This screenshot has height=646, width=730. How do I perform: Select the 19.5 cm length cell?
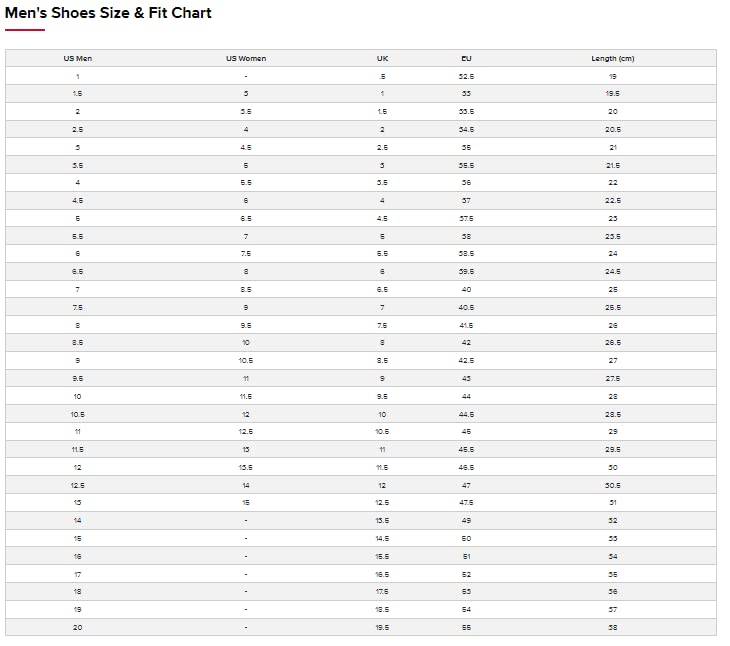click(x=612, y=94)
